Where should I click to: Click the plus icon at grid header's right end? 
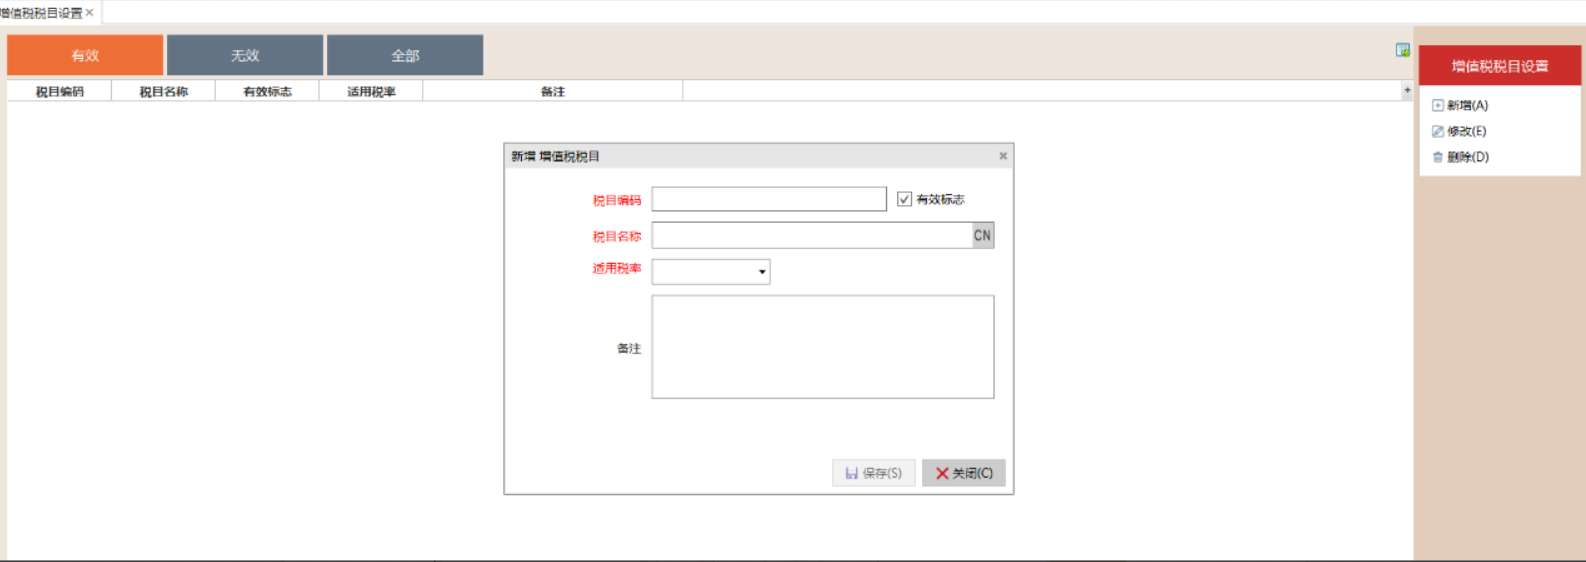pyautogui.click(x=1407, y=90)
